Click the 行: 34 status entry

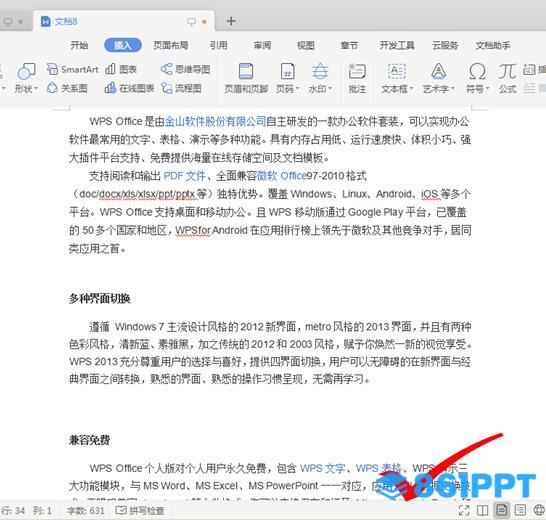(x=13, y=511)
